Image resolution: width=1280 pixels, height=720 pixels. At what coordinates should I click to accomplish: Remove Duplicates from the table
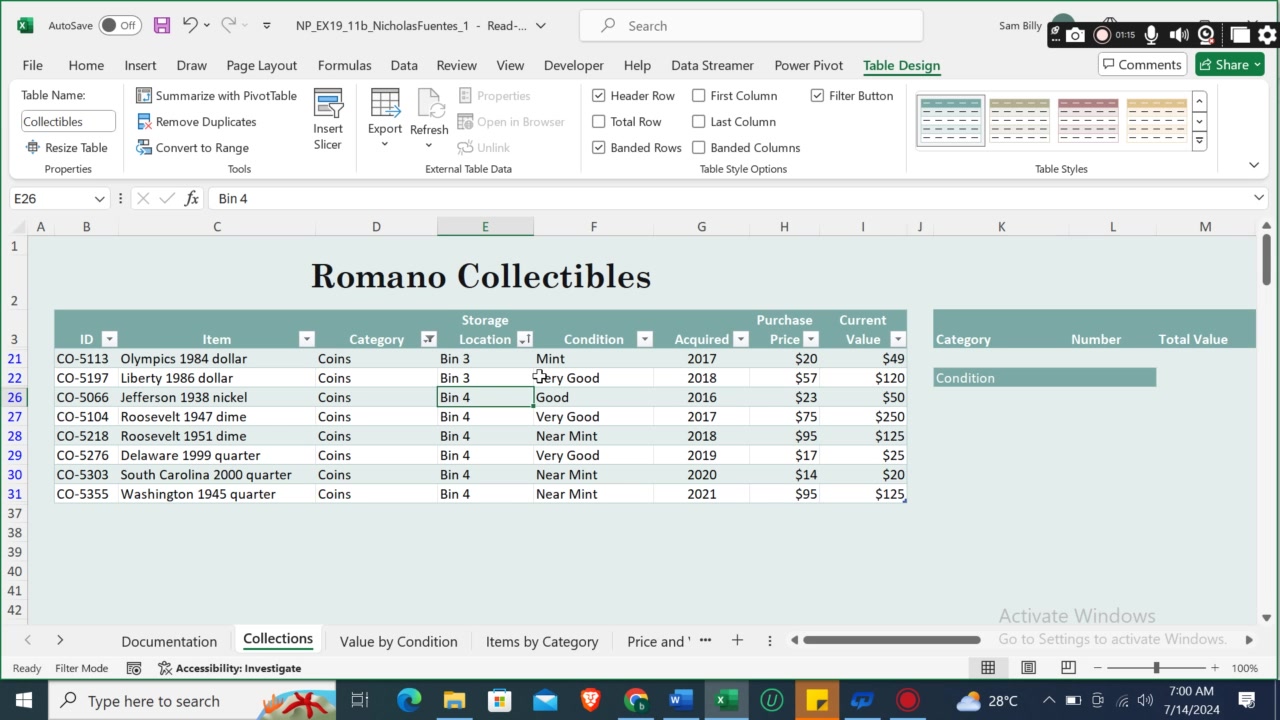tap(196, 121)
